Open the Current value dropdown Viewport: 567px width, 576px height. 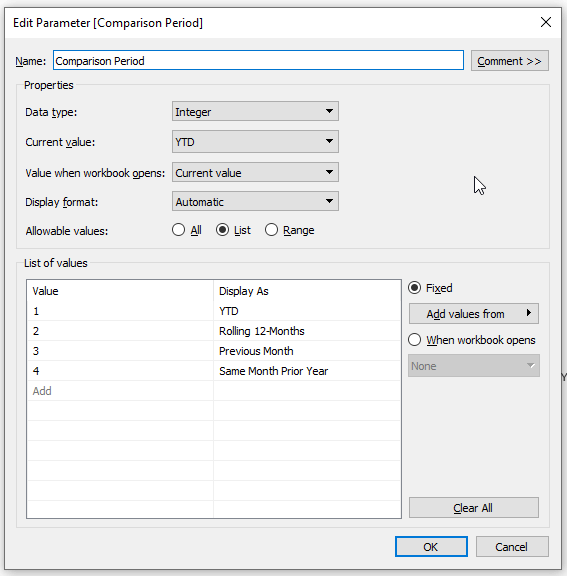tap(255, 141)
